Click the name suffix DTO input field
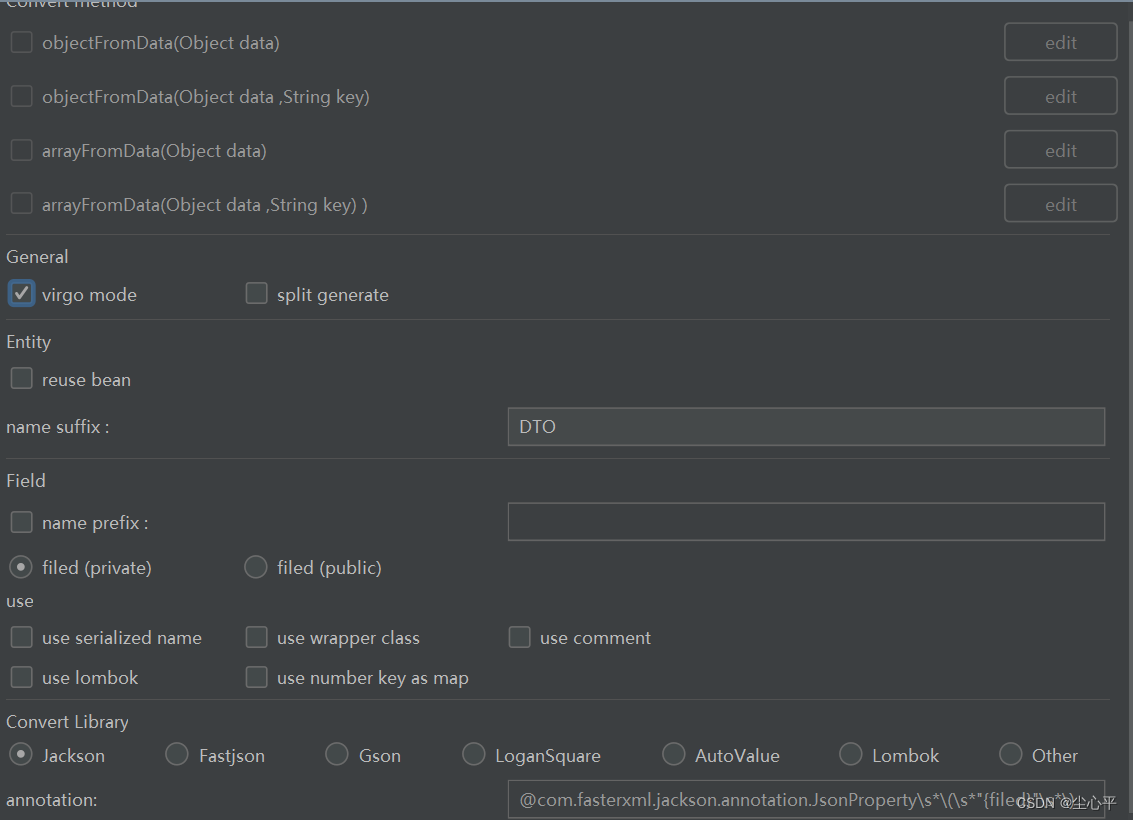This screenshot has height=820, width=1133. click(x=805, y=426)
